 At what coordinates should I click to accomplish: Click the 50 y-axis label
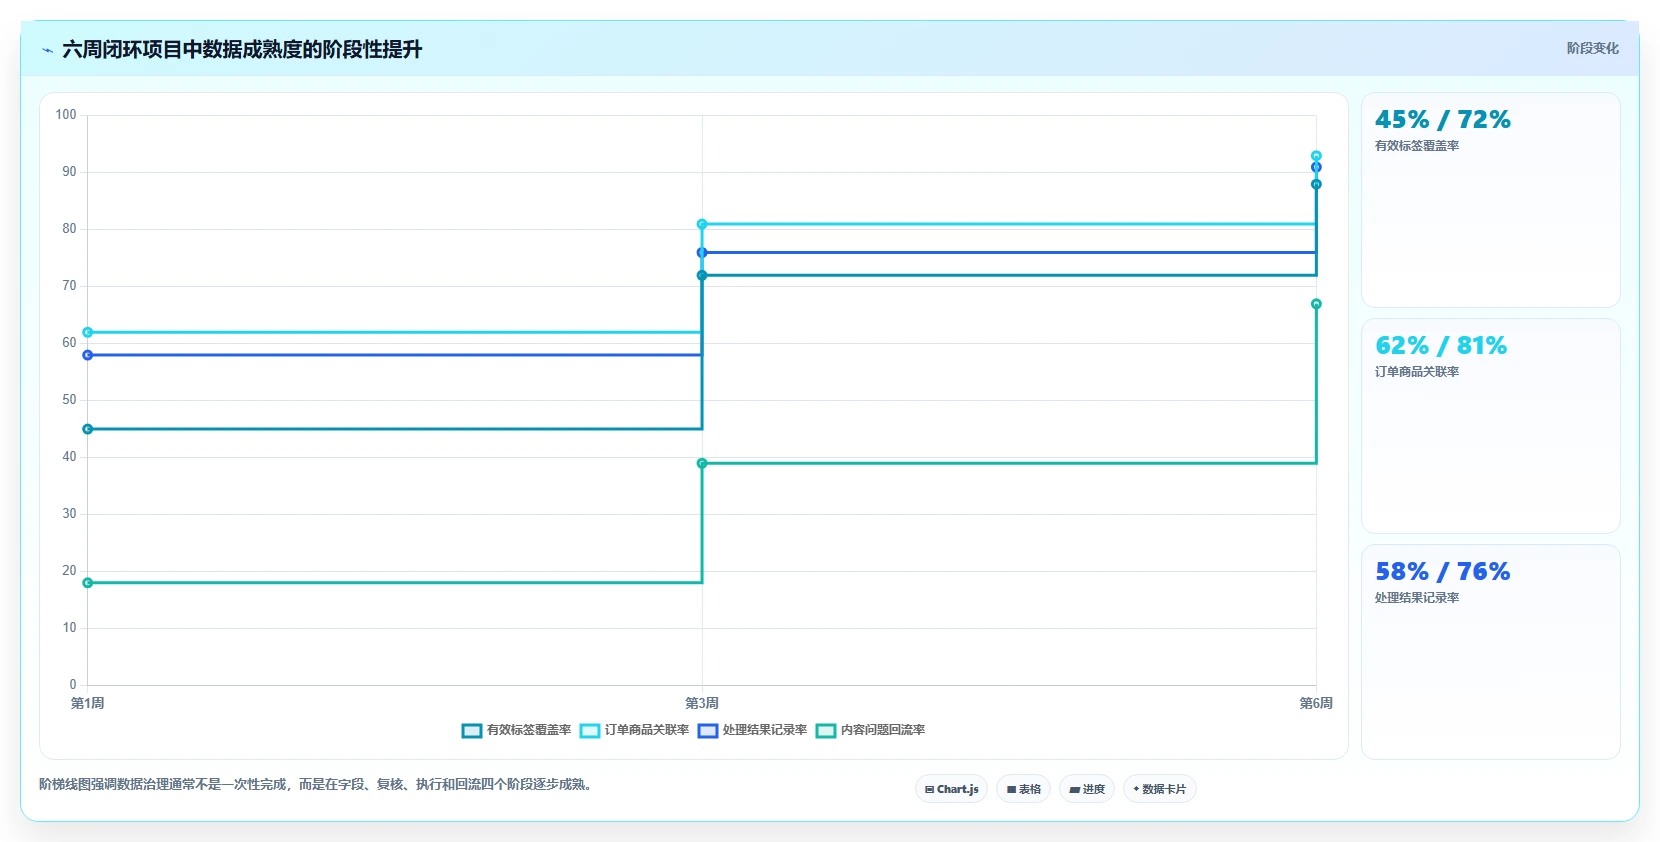(69, 400)
